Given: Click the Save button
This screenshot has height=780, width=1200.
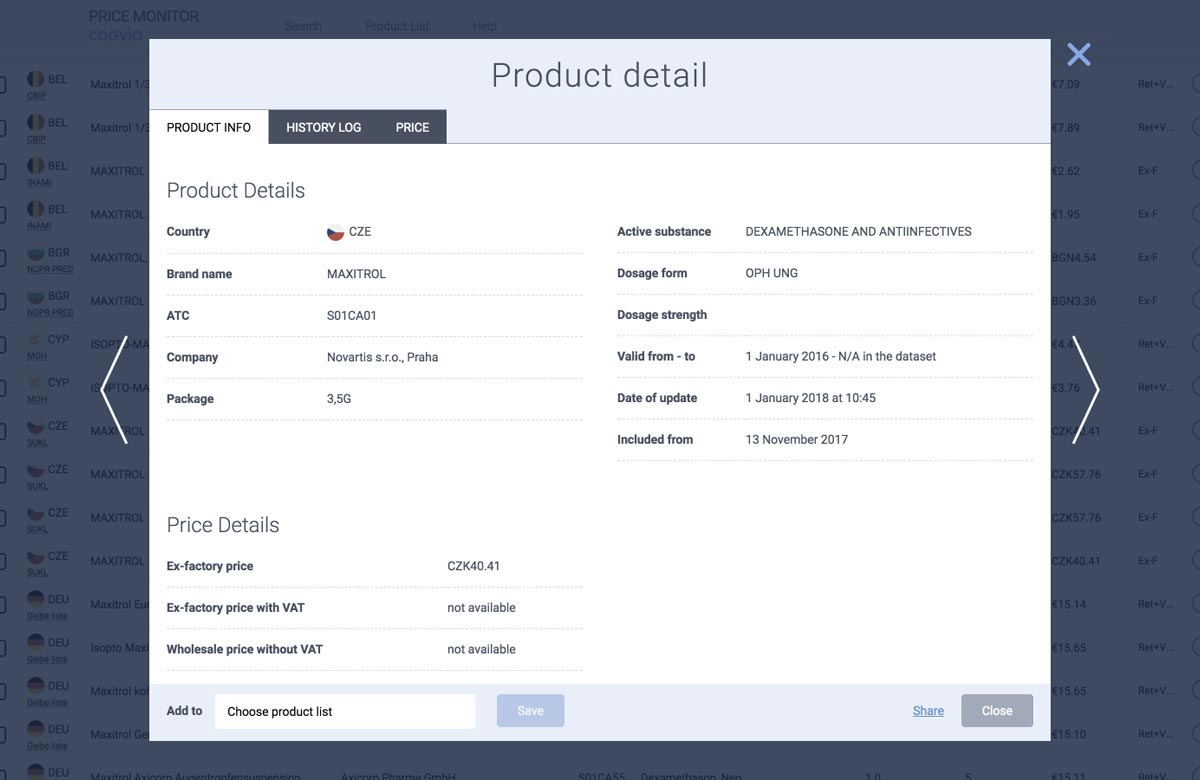Looking at the screenshot, I should click(531, 711).
